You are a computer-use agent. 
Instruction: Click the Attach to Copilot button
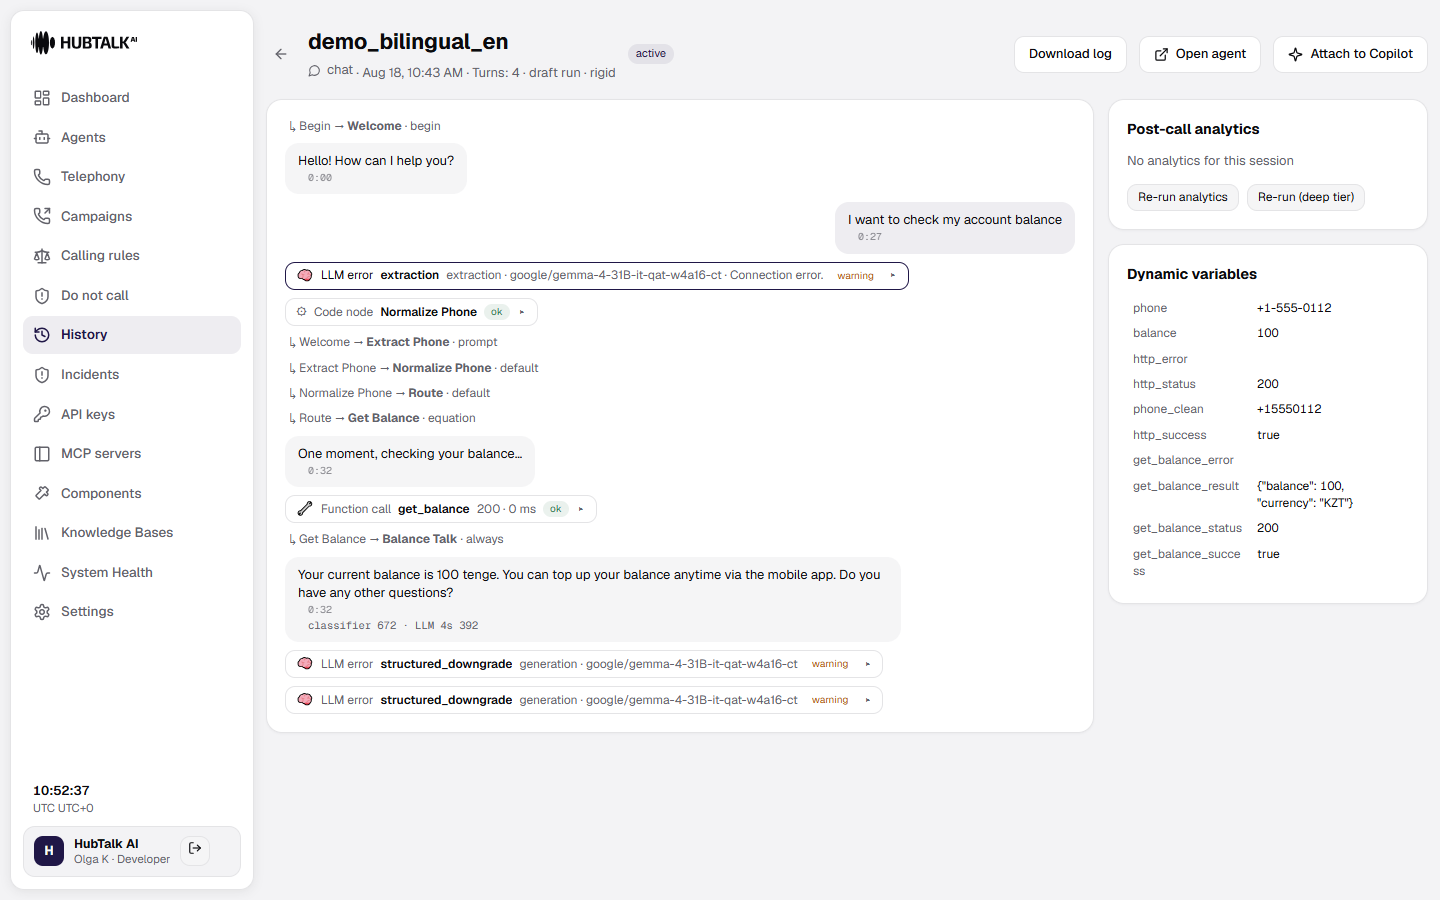pyautogui.click(x=1350, y=54)
